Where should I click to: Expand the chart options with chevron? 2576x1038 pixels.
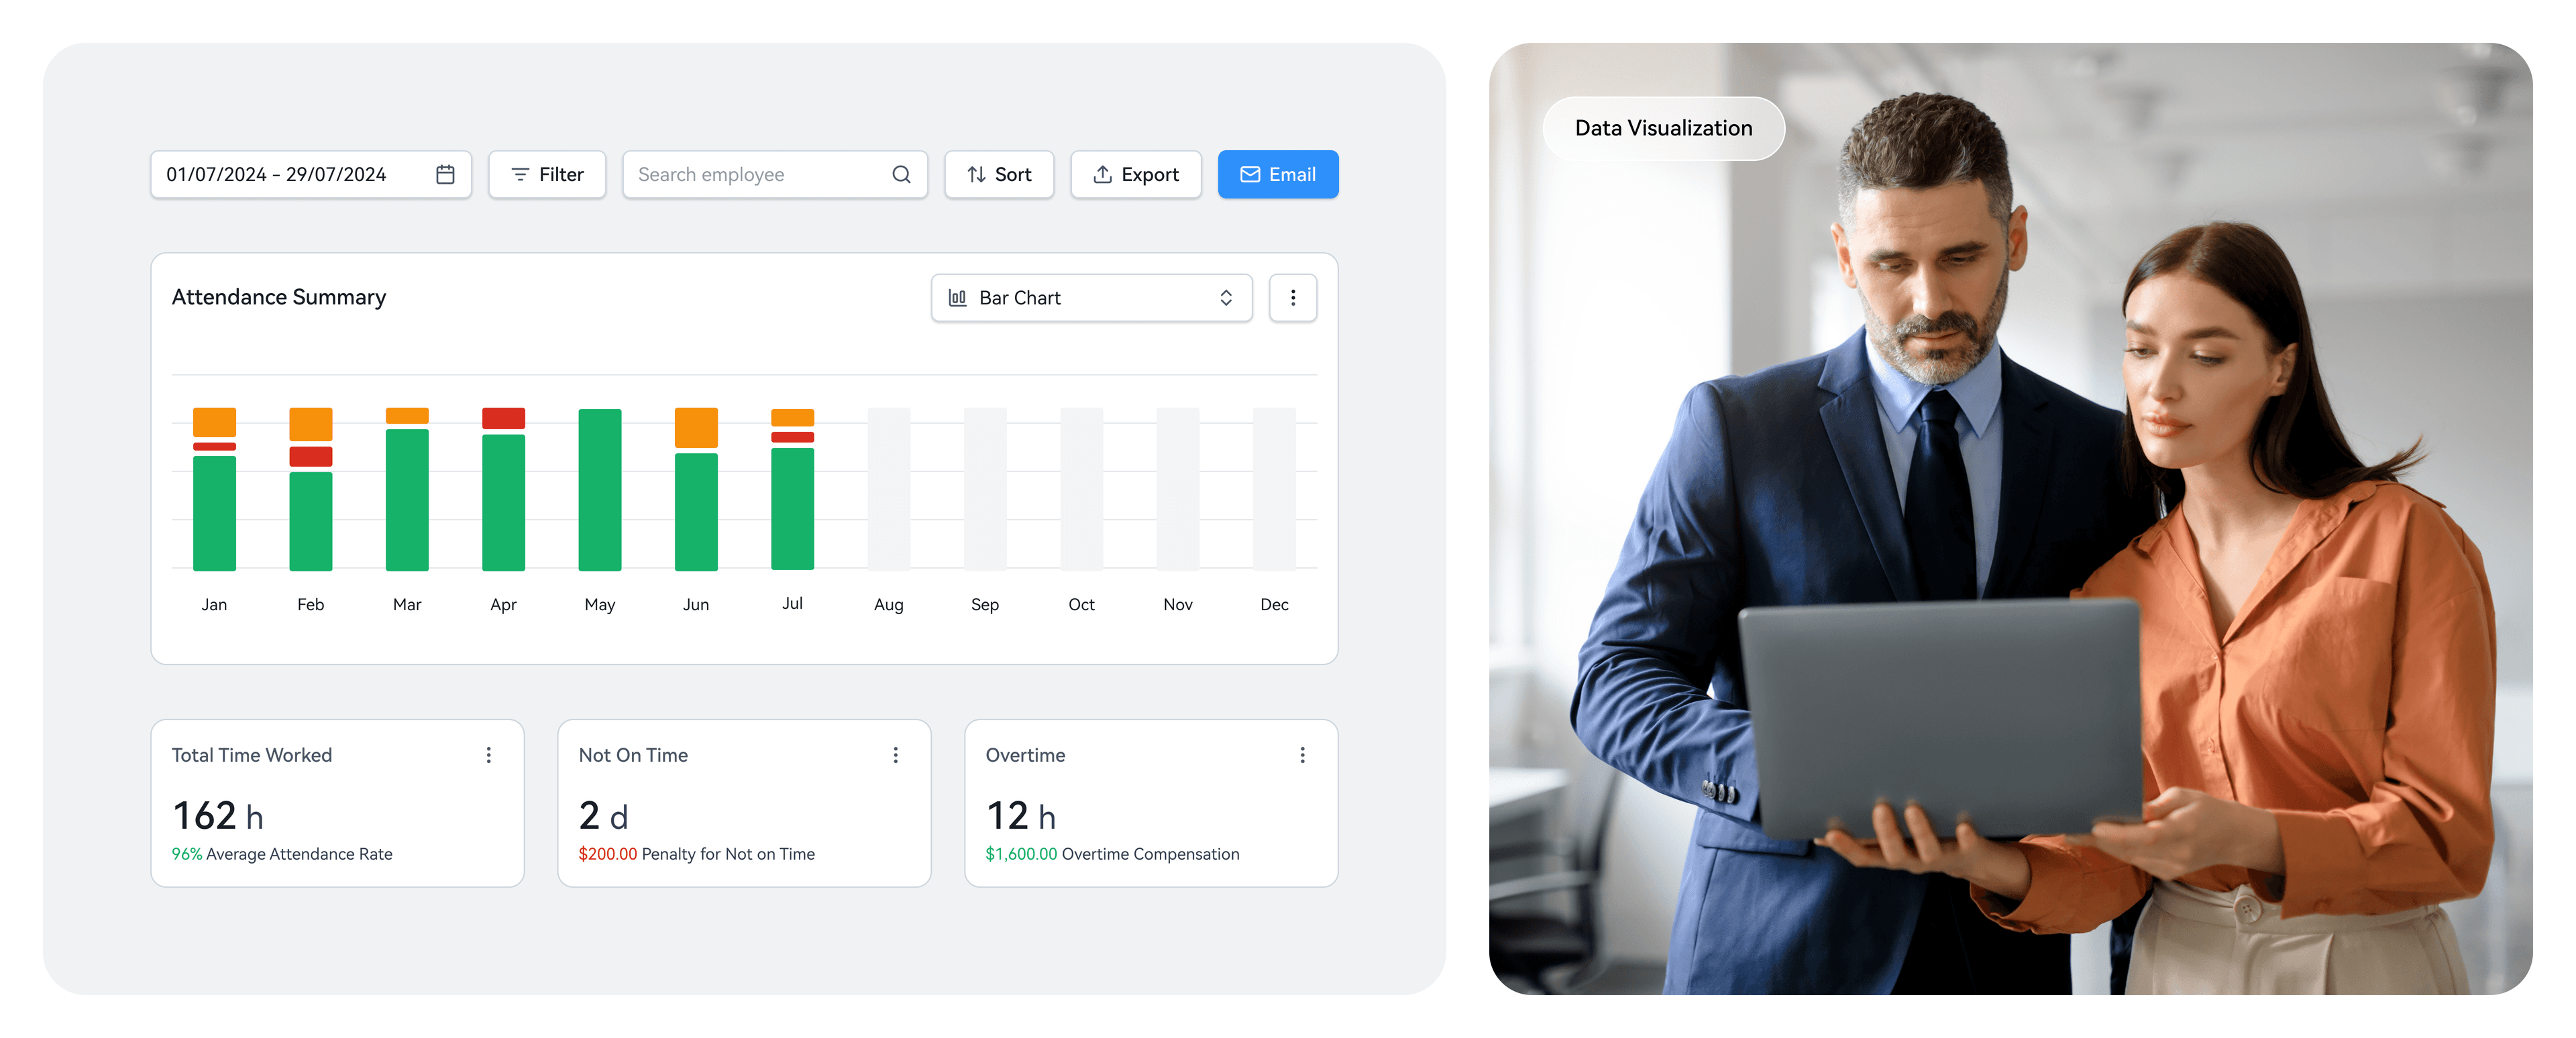[1224, 297]
